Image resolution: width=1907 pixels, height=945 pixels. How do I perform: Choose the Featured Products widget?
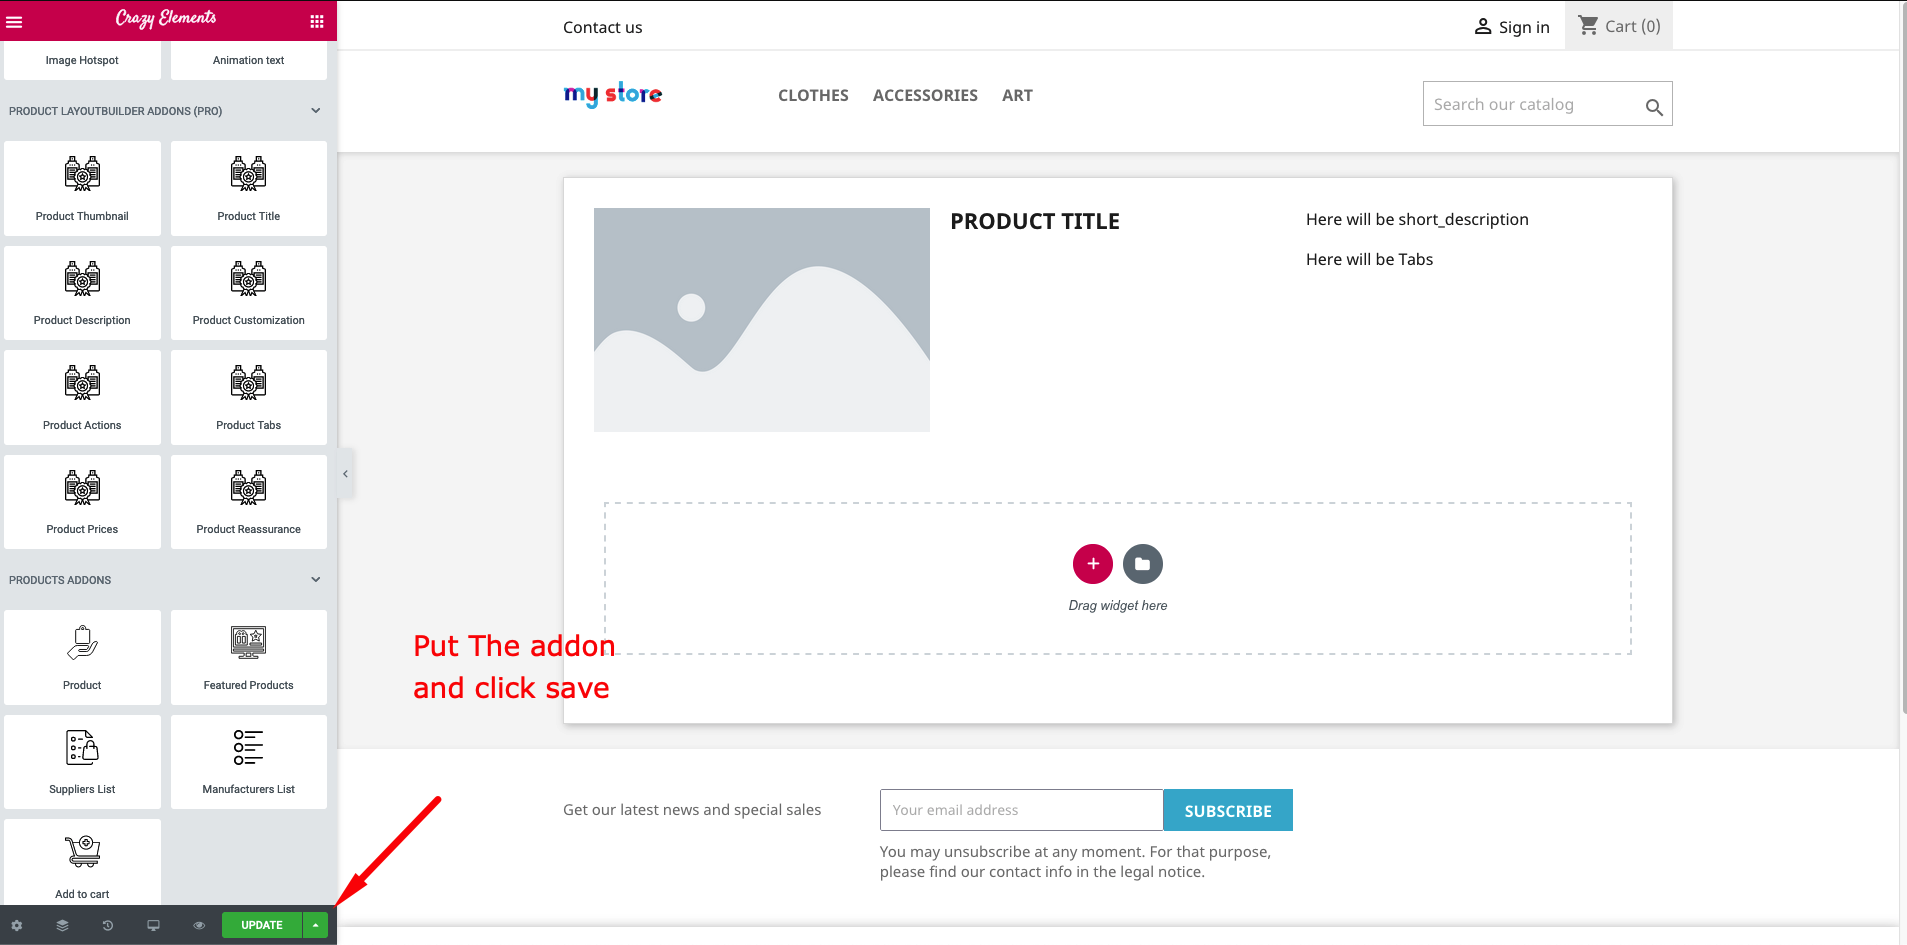coord(249,658)
